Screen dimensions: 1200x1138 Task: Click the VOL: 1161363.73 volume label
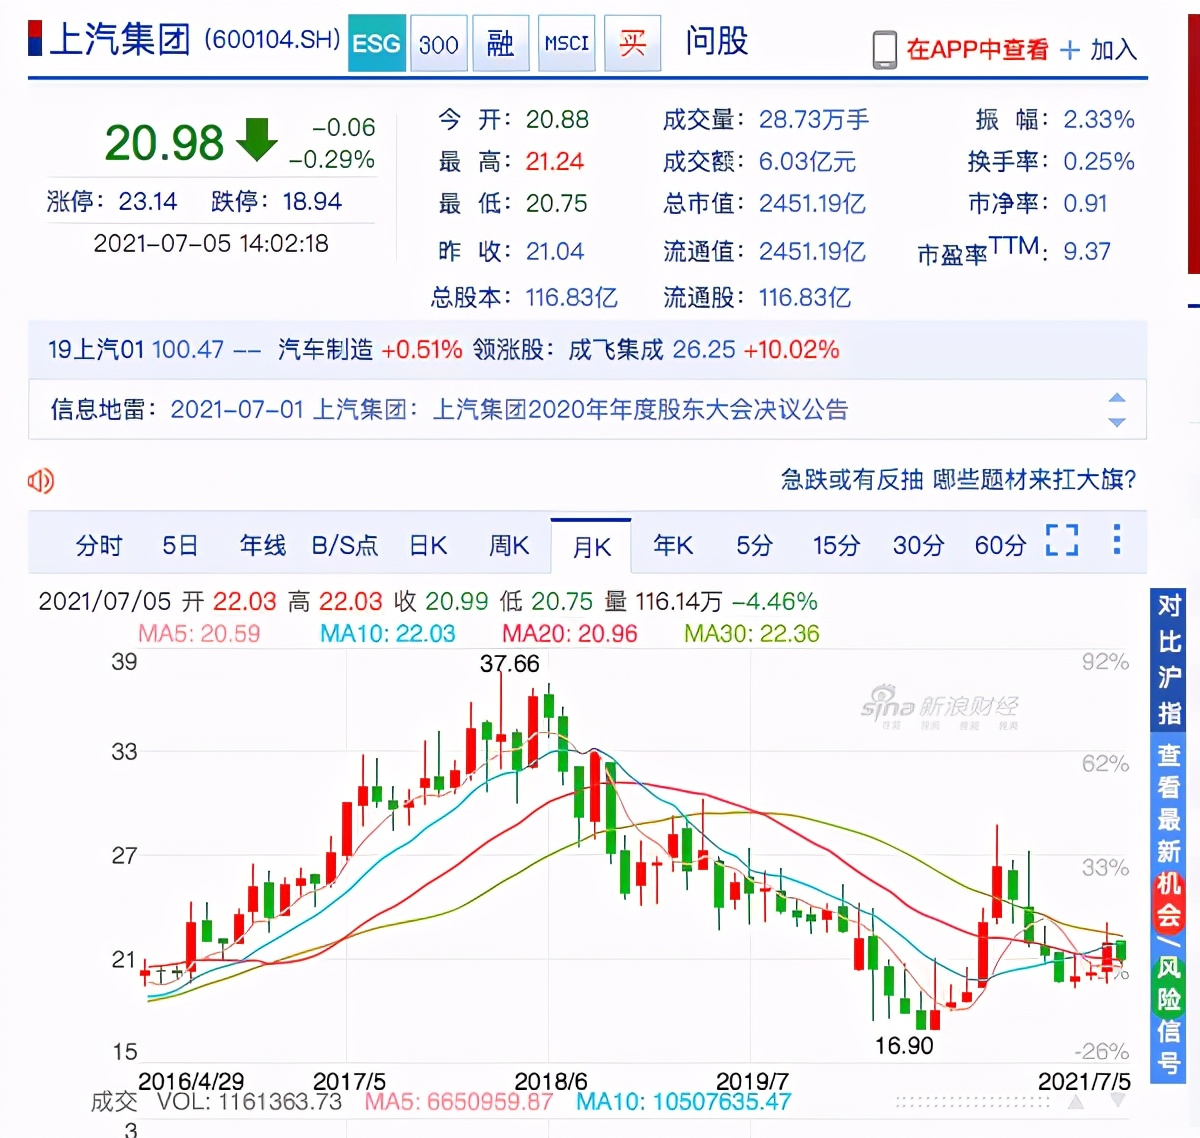249,1102
